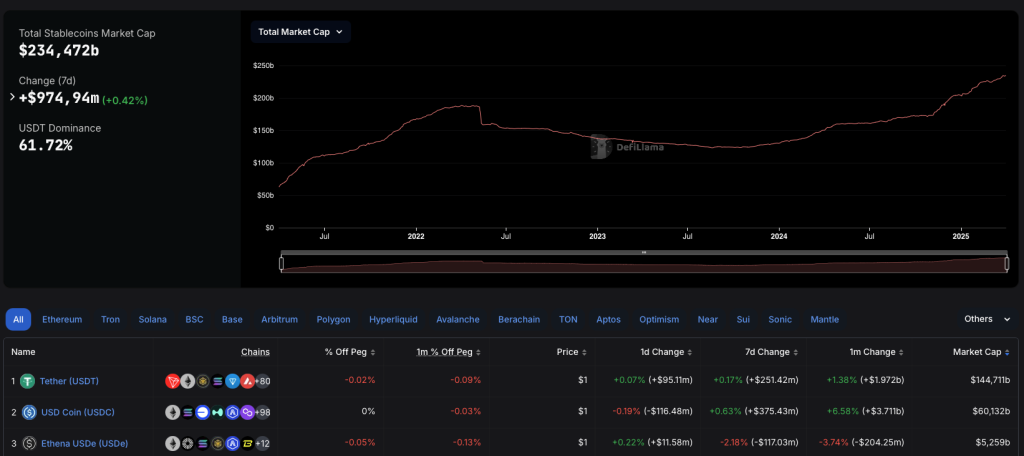The height and width of the screenshot is (456, 1024).
Task: Filter by the Optimism tab
Action: (x=659, y=319)
